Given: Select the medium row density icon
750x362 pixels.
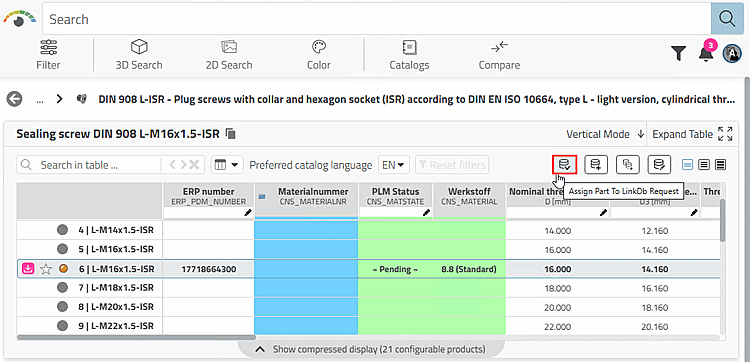Looking at the screenshot, I should click(704, 165).
